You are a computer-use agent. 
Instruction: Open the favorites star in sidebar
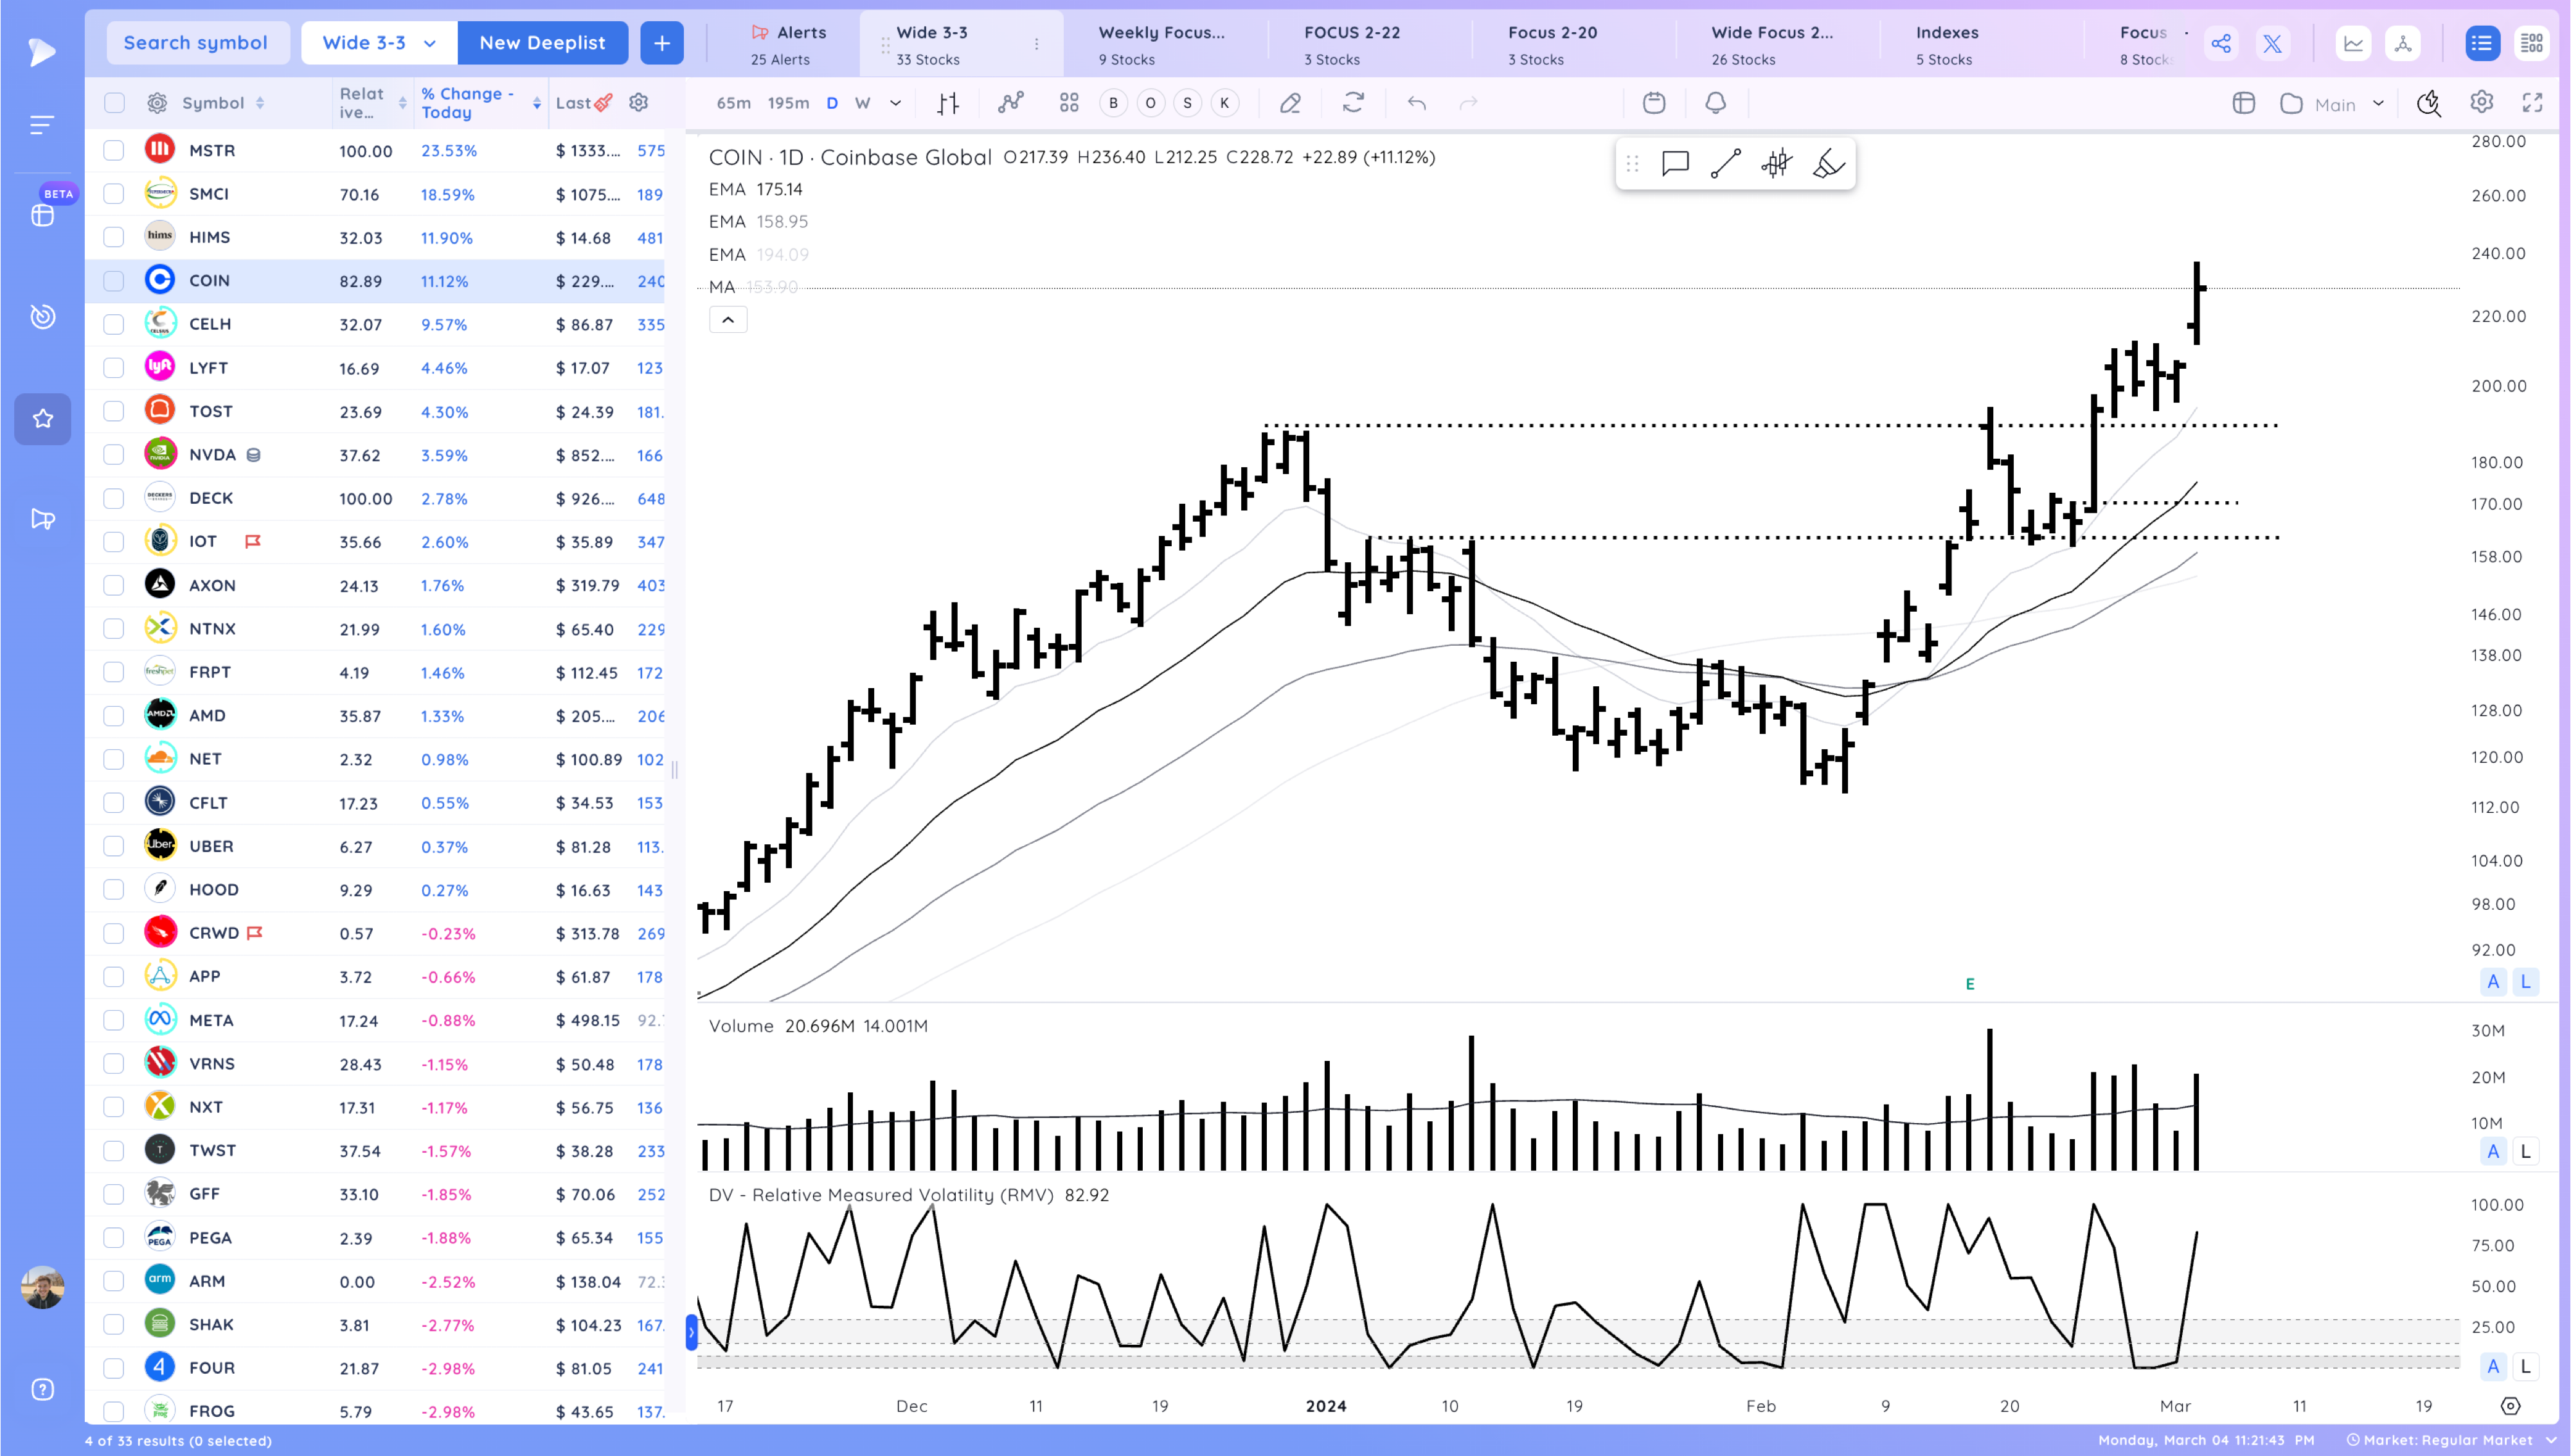pos(42,419)
